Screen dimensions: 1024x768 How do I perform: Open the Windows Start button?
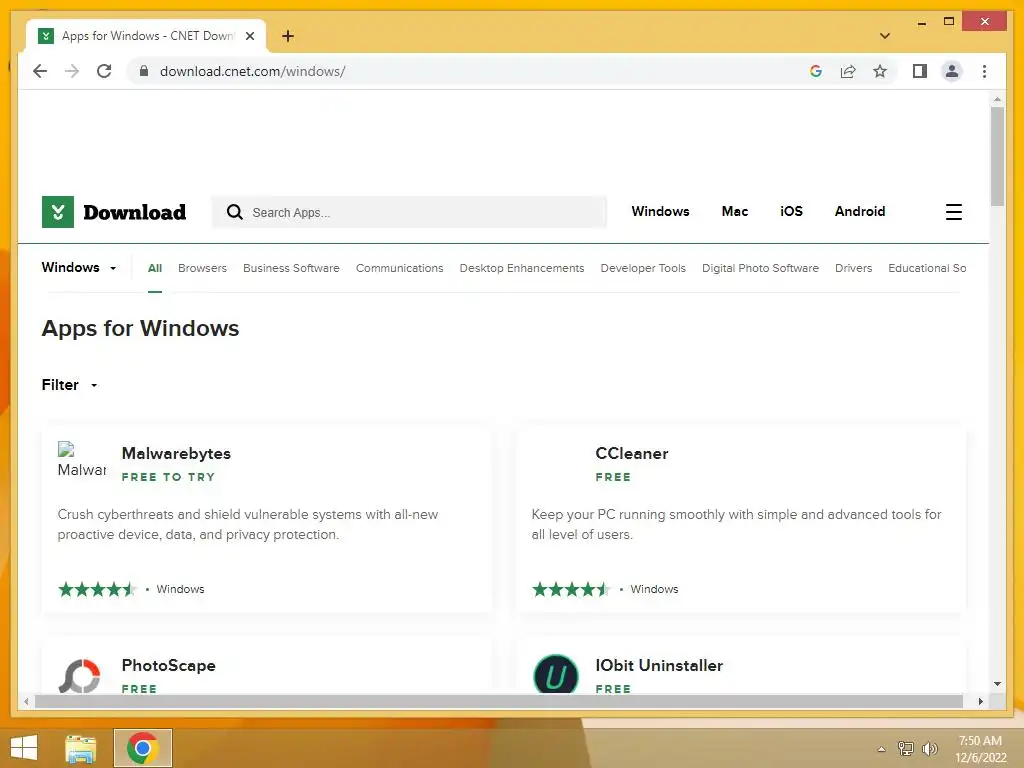point(24,748)
